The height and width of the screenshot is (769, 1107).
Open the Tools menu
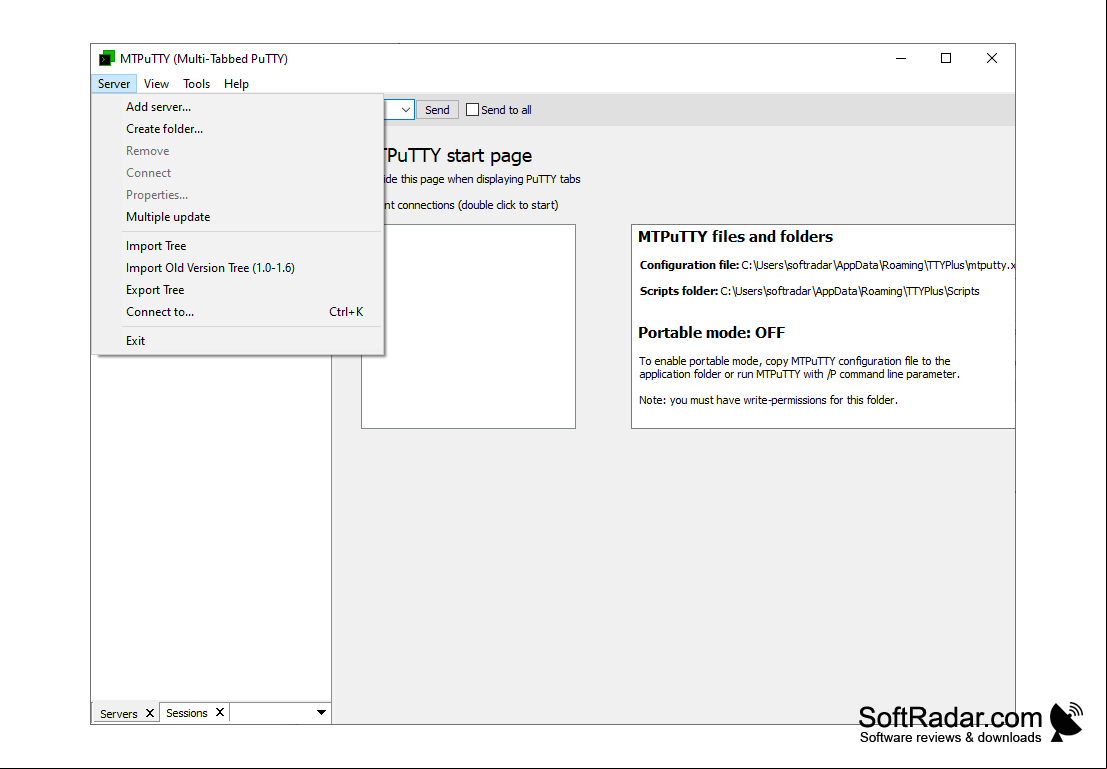pyautogui.click(x=196, y=83)
